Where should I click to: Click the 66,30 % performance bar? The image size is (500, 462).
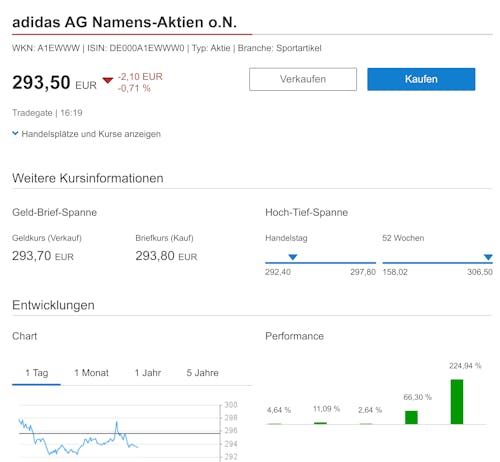tap(411, 417)
